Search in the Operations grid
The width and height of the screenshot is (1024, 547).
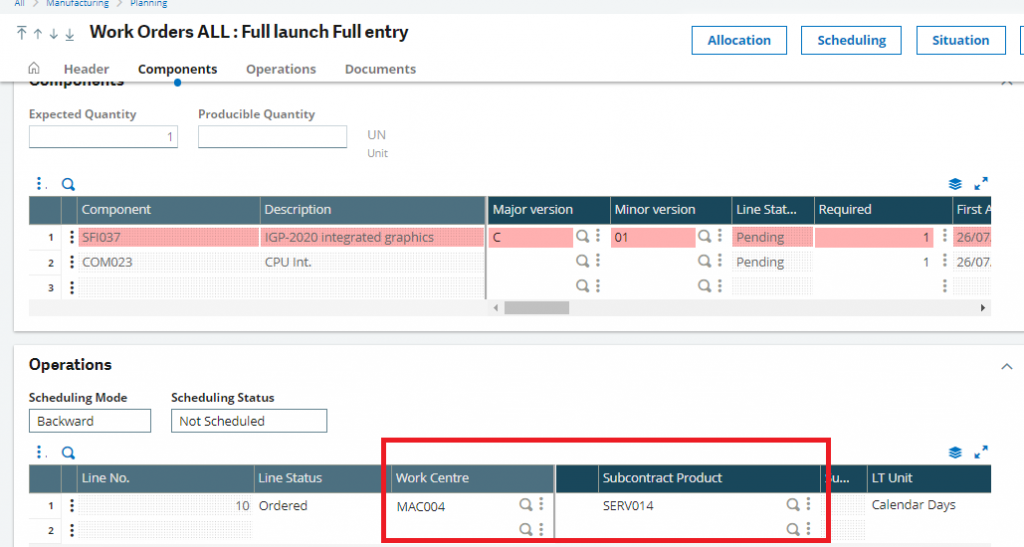pos(68,453)
